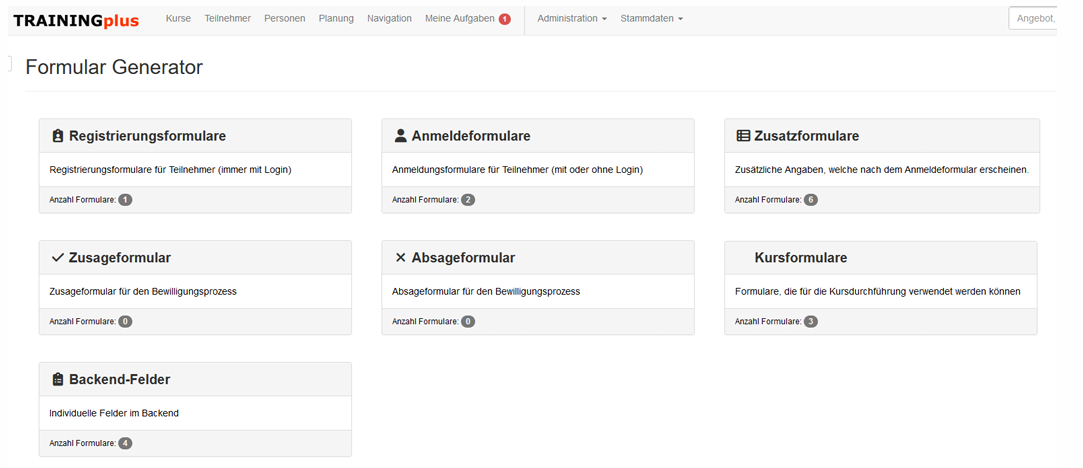Screen dimensions: 1083x468
Task: Click count badge 0 in Absageformular card
Action: [x=468, y=322]
